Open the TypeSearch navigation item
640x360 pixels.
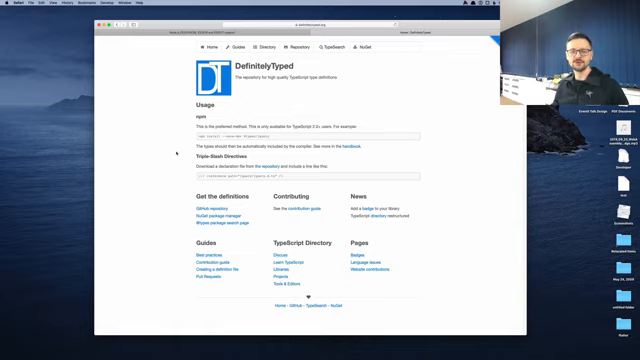(332, 47)
